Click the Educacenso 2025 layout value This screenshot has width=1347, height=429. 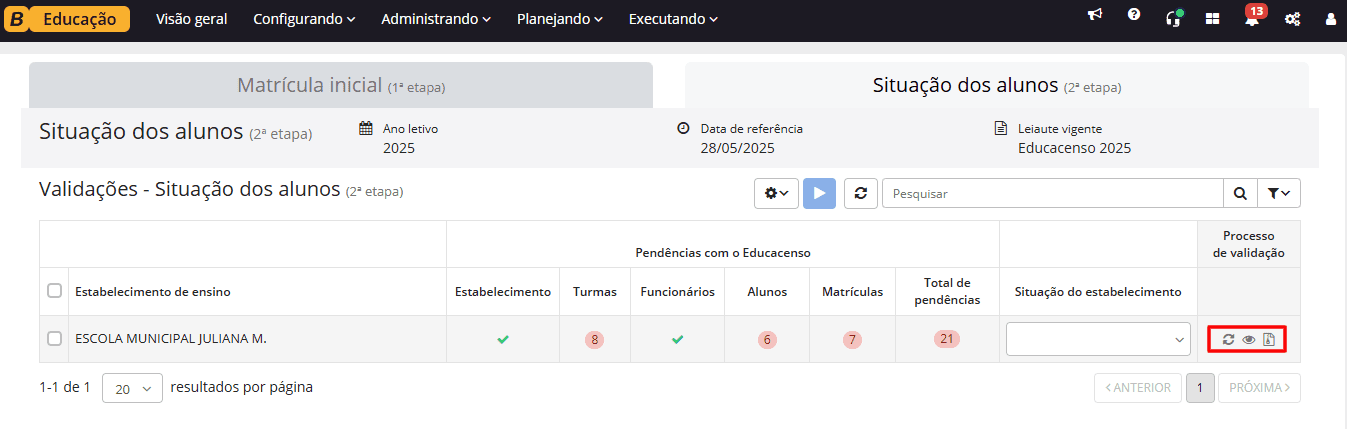click(1074, 148)
